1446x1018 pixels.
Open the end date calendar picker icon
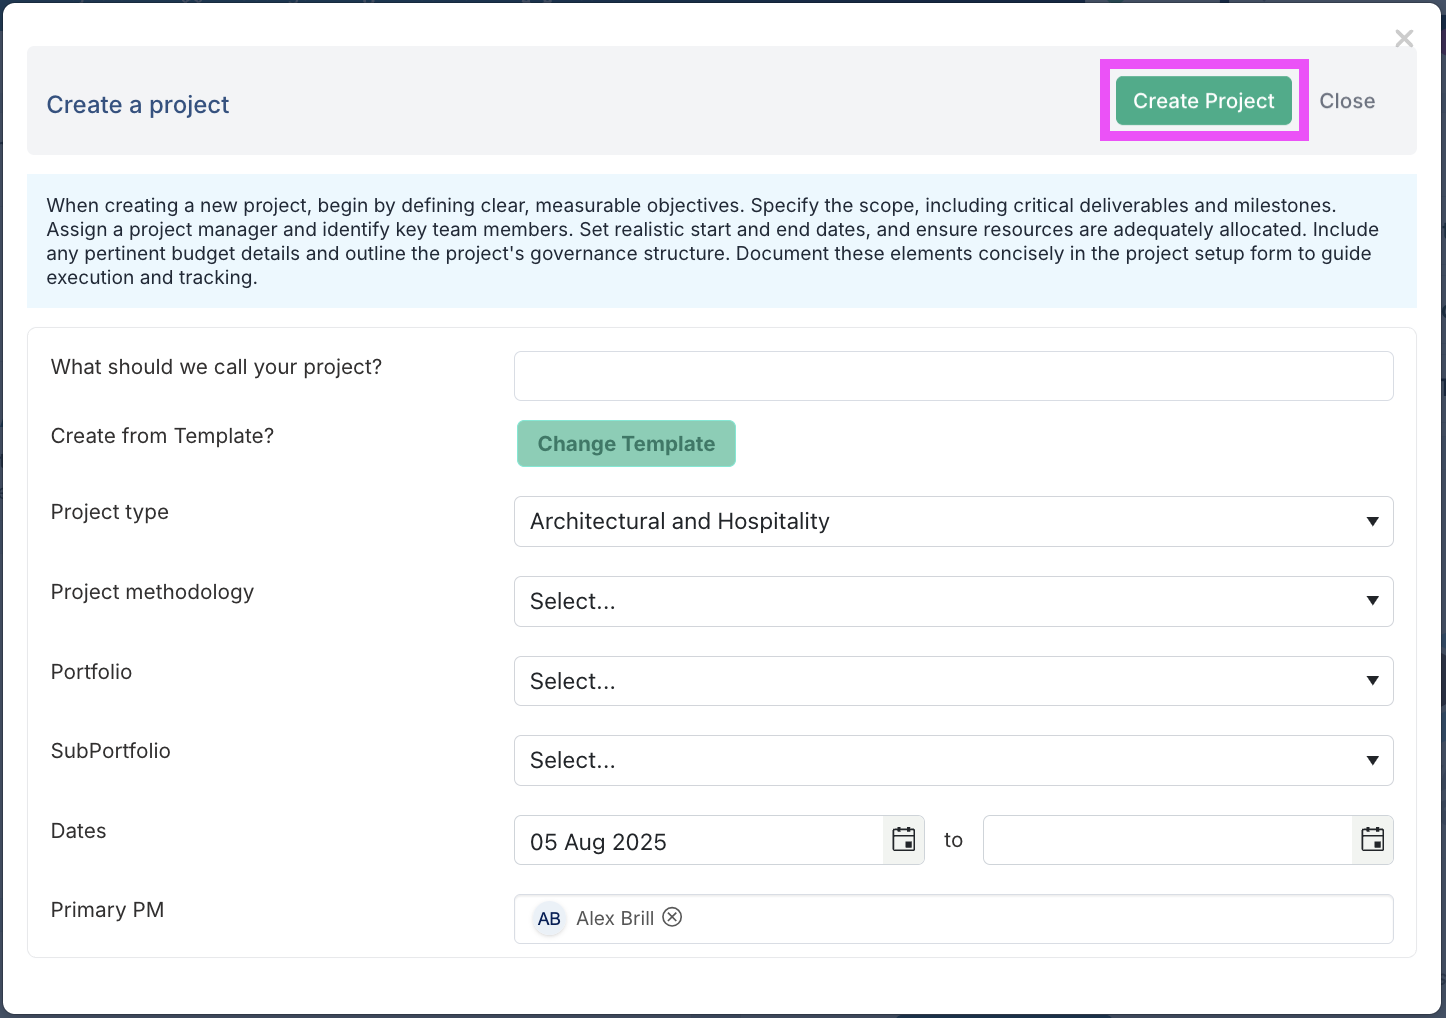[1372, 840]
